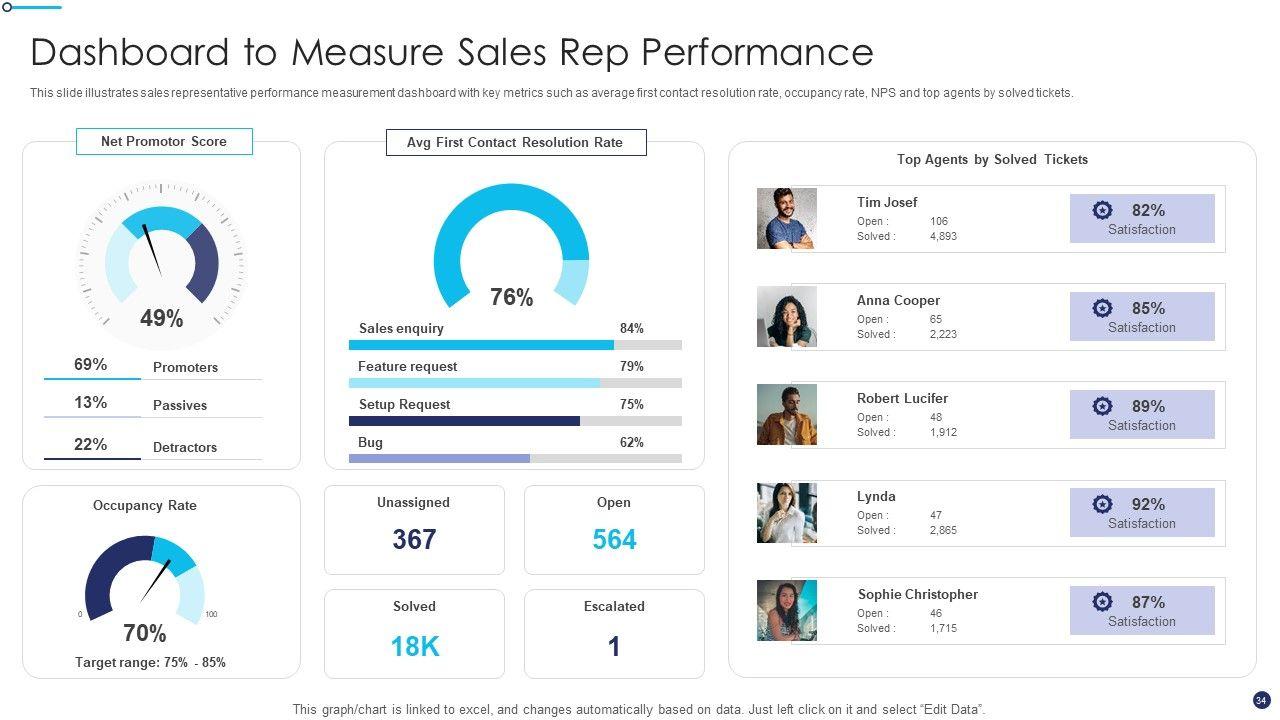This screenshot has height=720, width=1280.
Task: Click Sophie Christopher's satisfaction gear icon
Action: [1102, 602]
